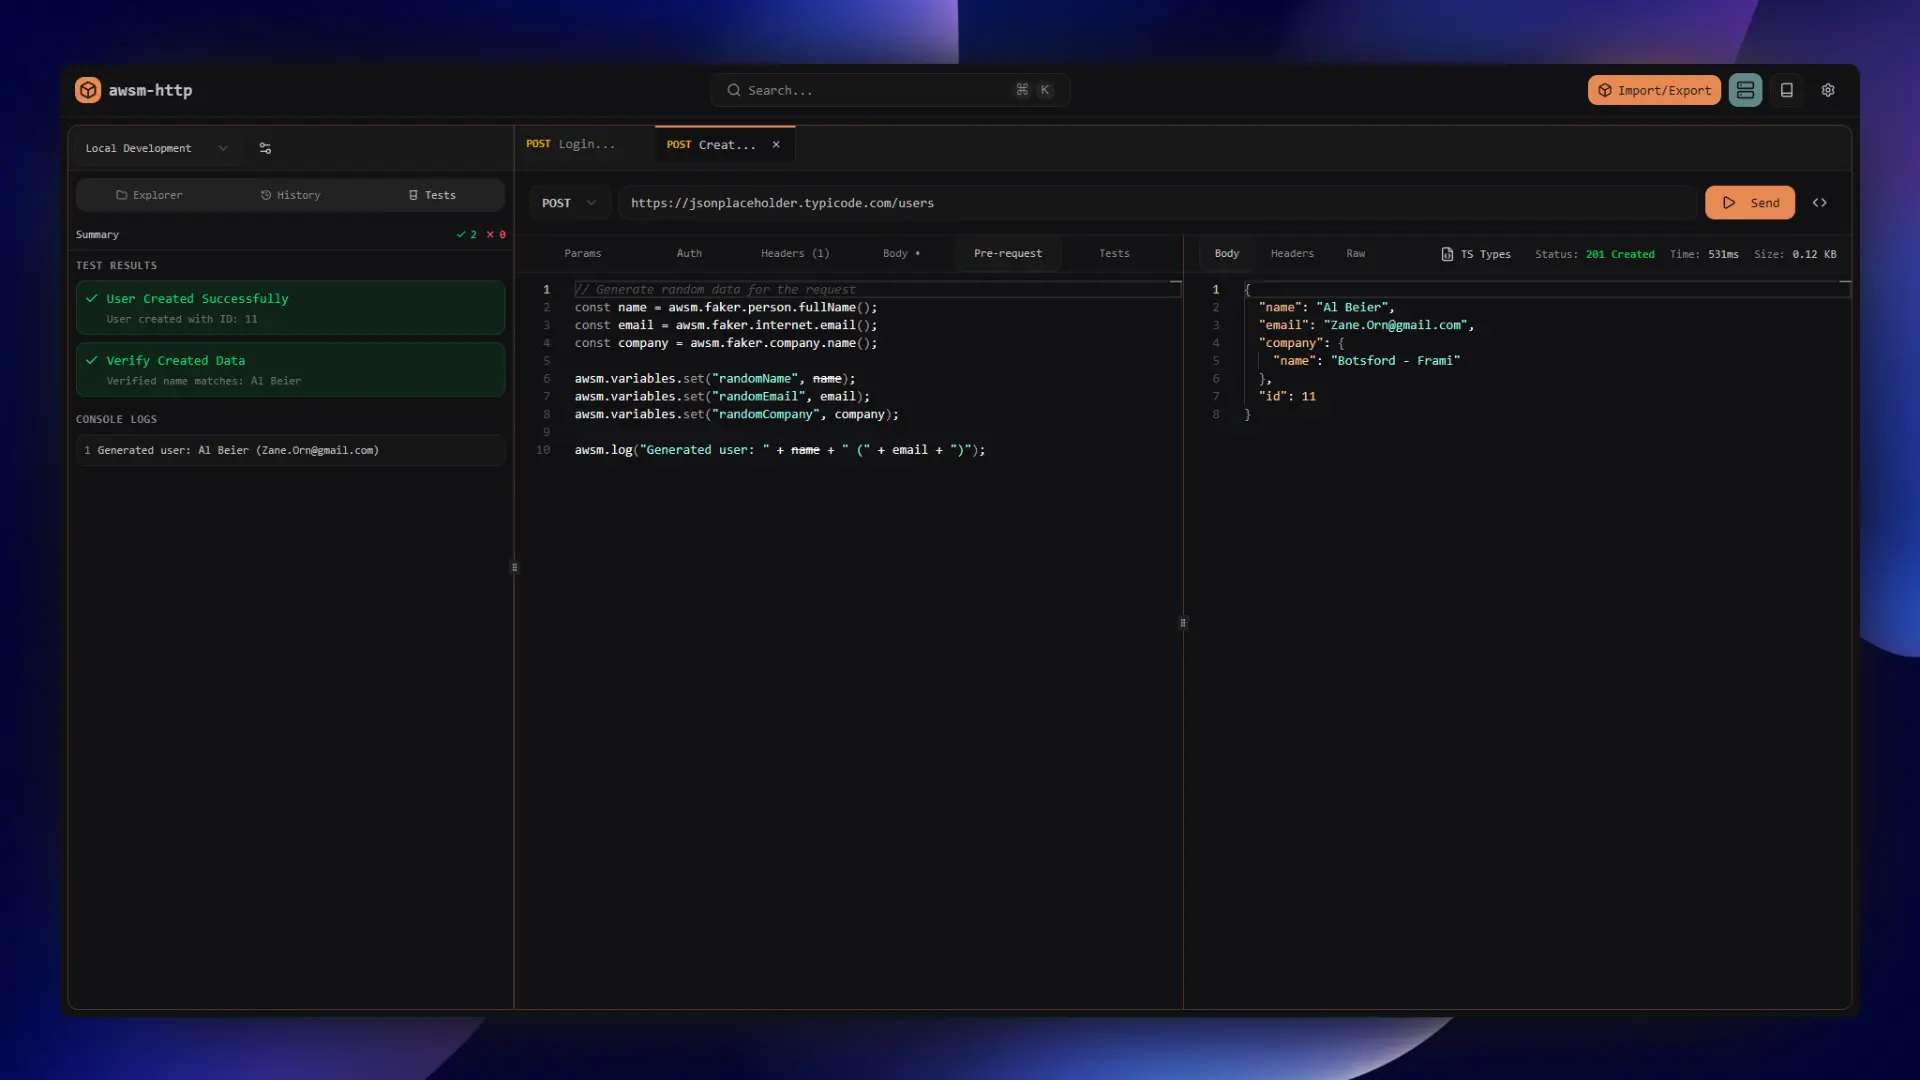This screenshot has width=1920, height=1080.
Task: Click the Import/Export button
Action: [1654, 90]
